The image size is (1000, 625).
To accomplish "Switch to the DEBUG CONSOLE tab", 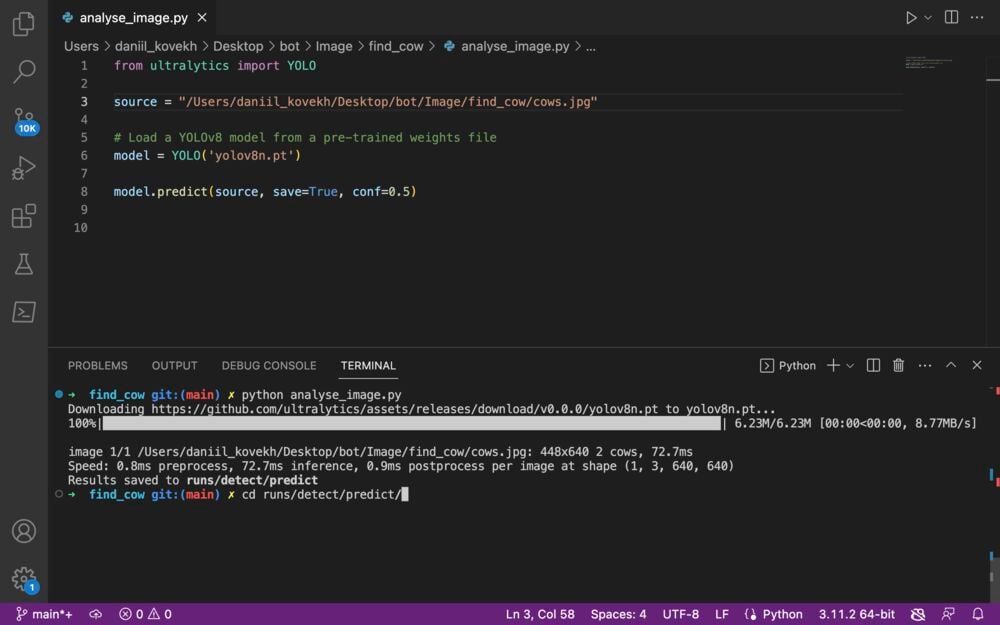I will click(268, 366).
